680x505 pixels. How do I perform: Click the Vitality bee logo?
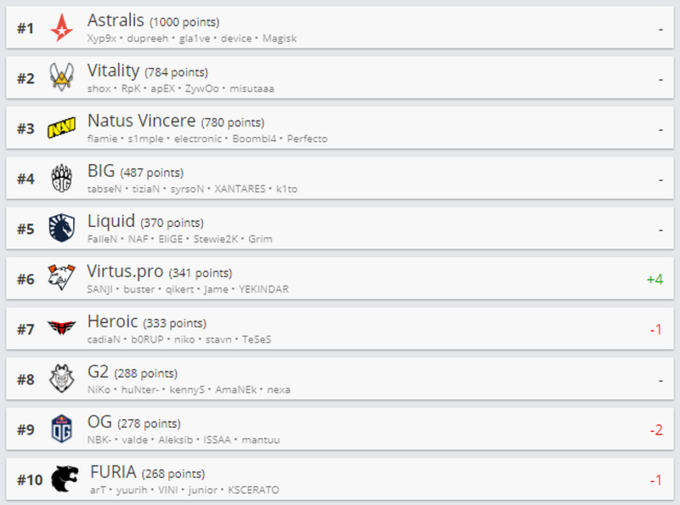(x=62, y=77)
